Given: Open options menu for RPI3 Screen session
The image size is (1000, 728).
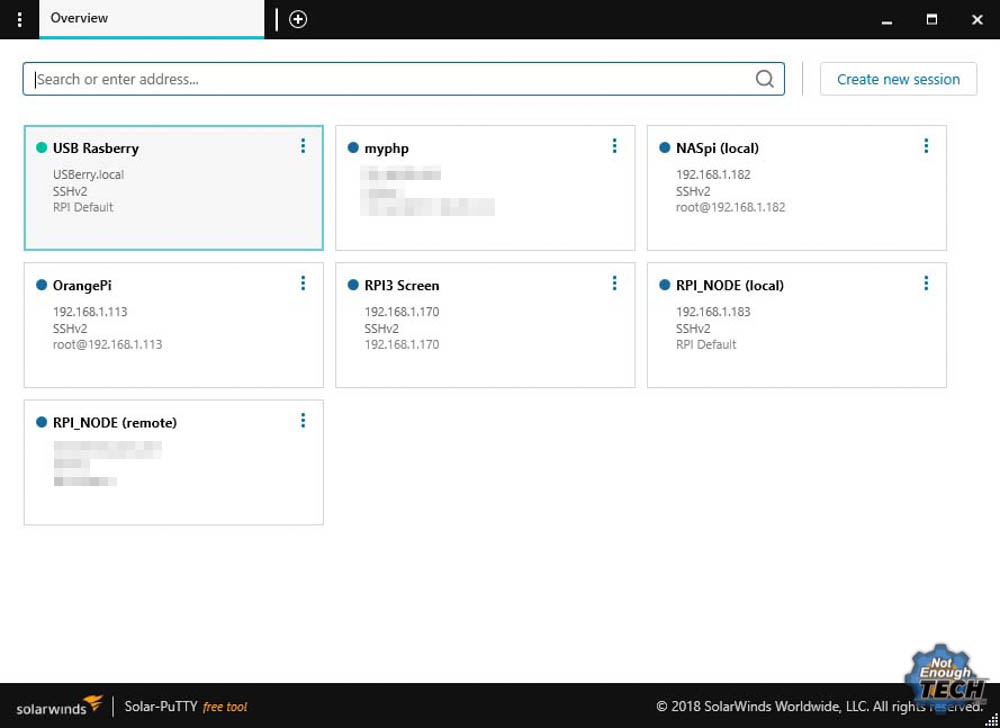Looking at the screenshot, I should [x=614, y=283].
